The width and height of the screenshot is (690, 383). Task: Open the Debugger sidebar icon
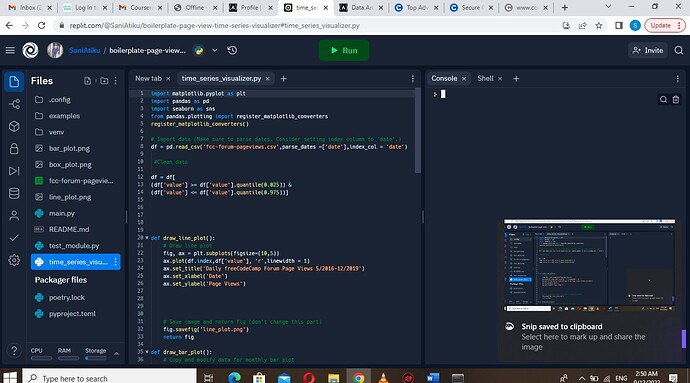point(14,171)
